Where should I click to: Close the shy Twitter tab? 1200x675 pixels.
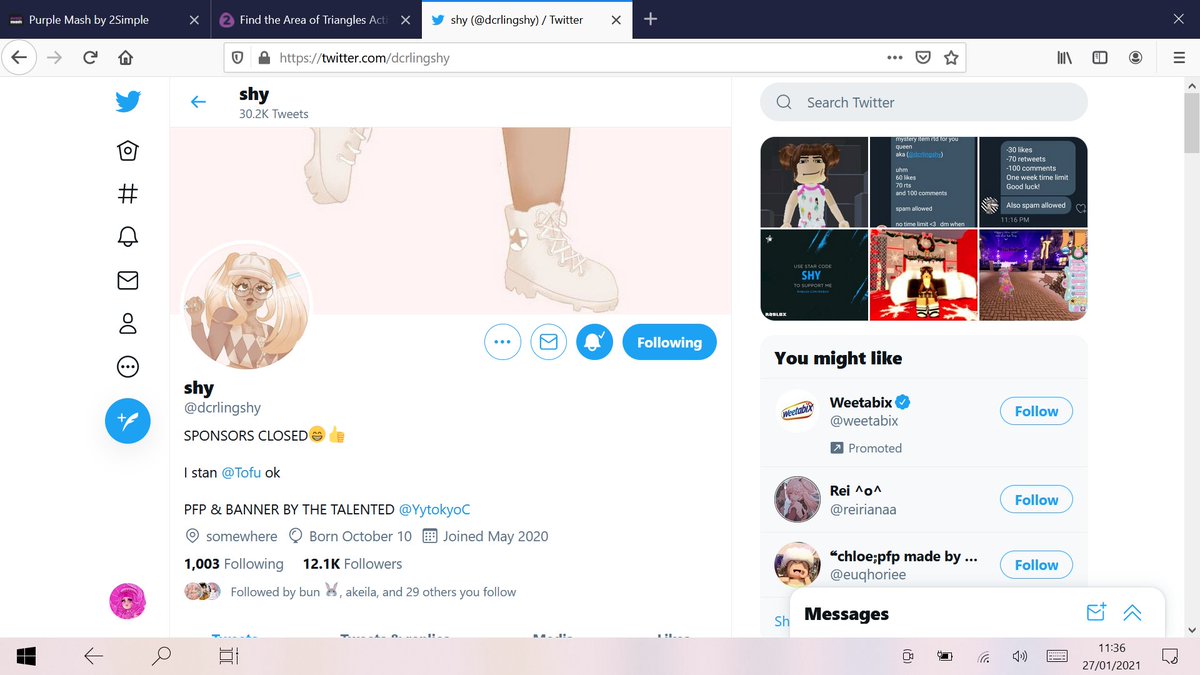(615, 19)
